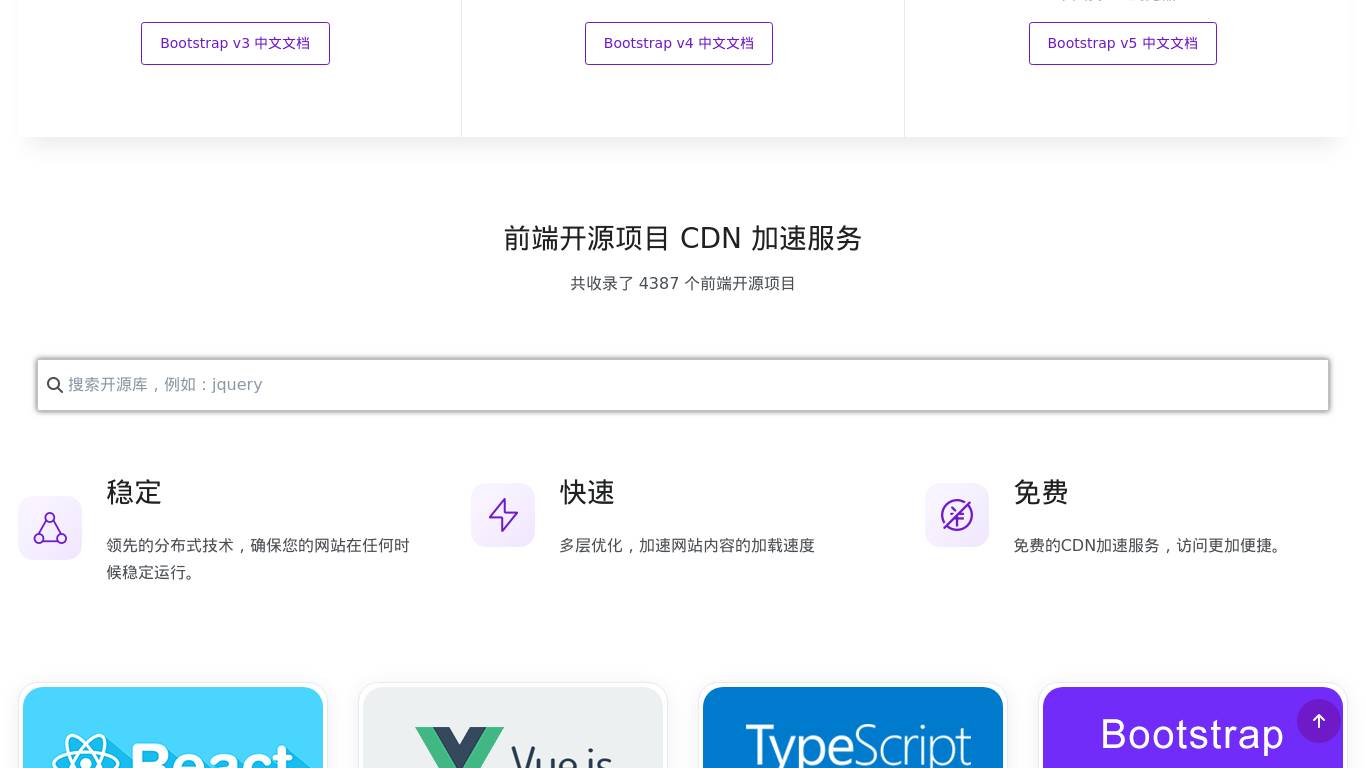Click the 稳定 network nodes icon

coord(50,528)
